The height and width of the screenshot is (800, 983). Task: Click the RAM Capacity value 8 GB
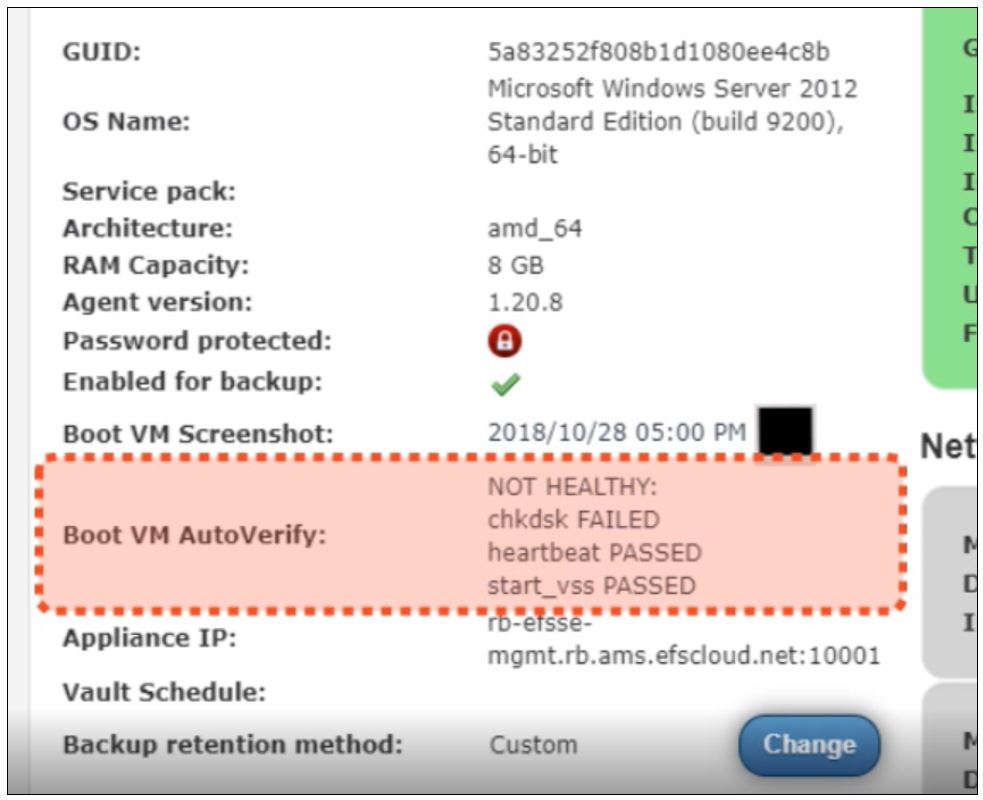pos(515,265)
